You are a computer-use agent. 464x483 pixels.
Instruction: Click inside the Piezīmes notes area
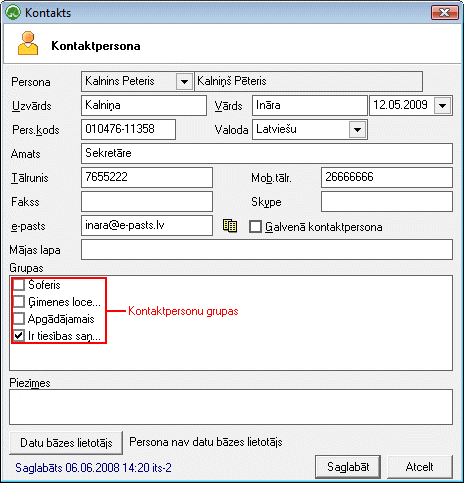click(x=231, y=407)
